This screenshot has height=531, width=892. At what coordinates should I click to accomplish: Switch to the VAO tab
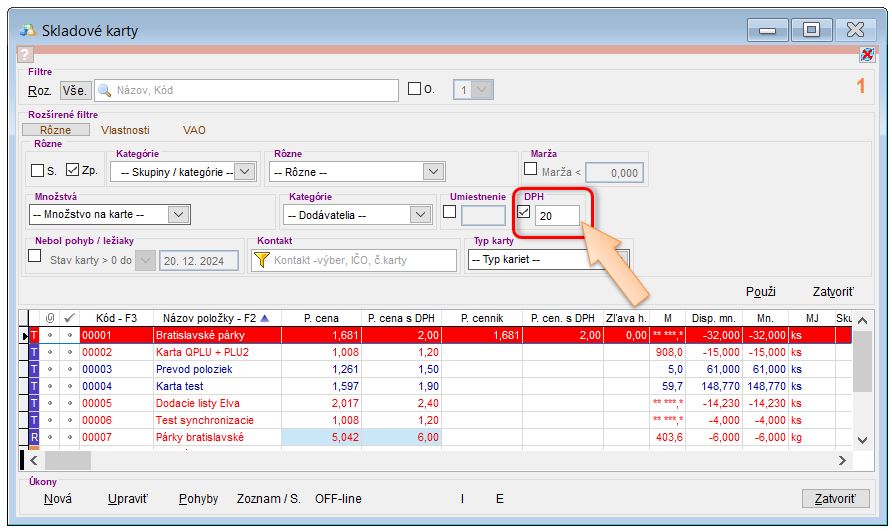point(194,130)
